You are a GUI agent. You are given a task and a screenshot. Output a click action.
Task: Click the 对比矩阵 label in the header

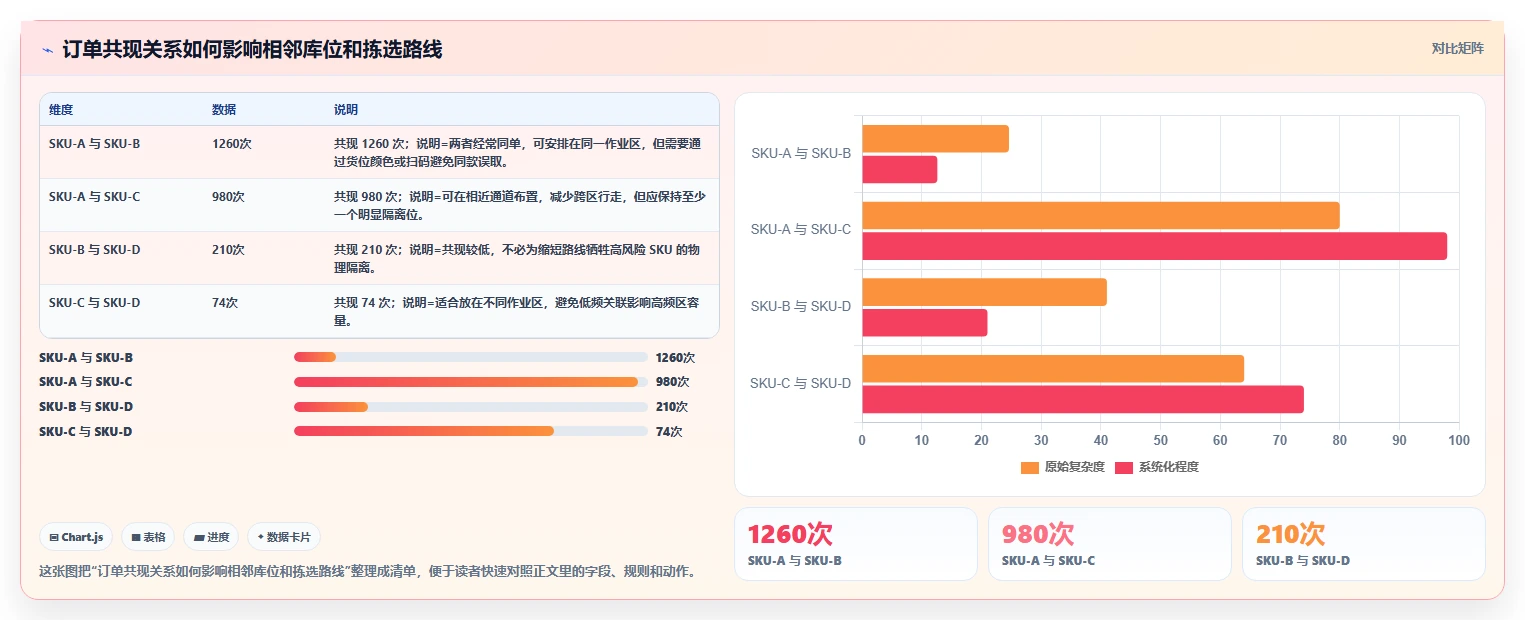coord(1457,48)
